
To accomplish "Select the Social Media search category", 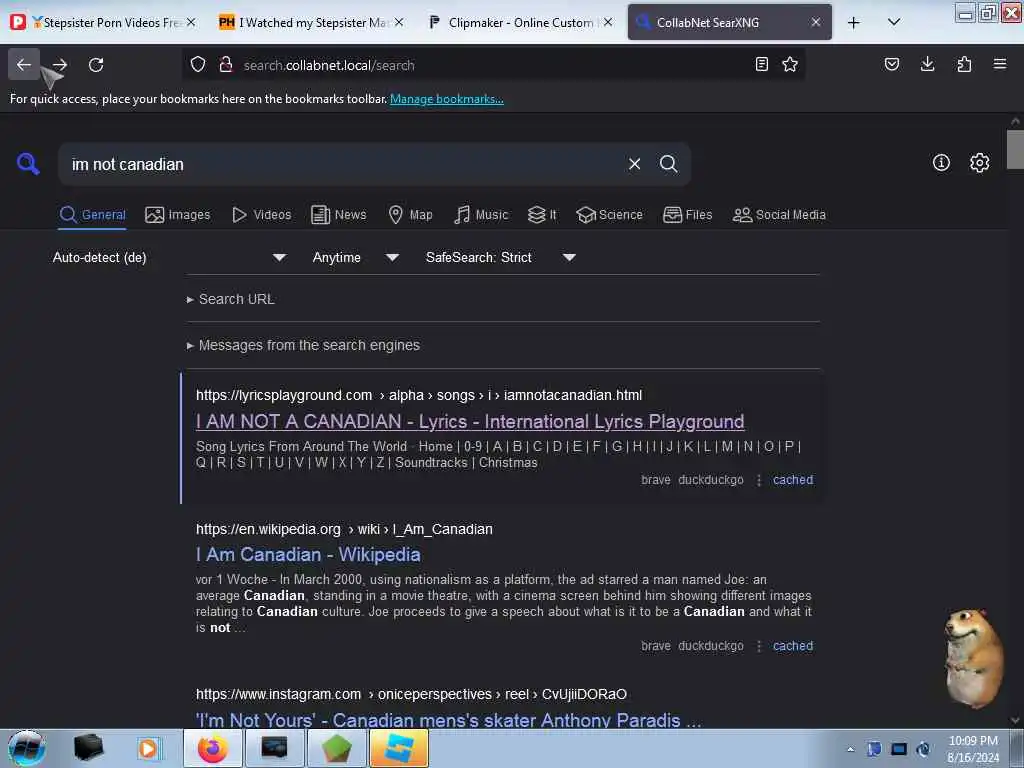I will click(x=779, y=215).
